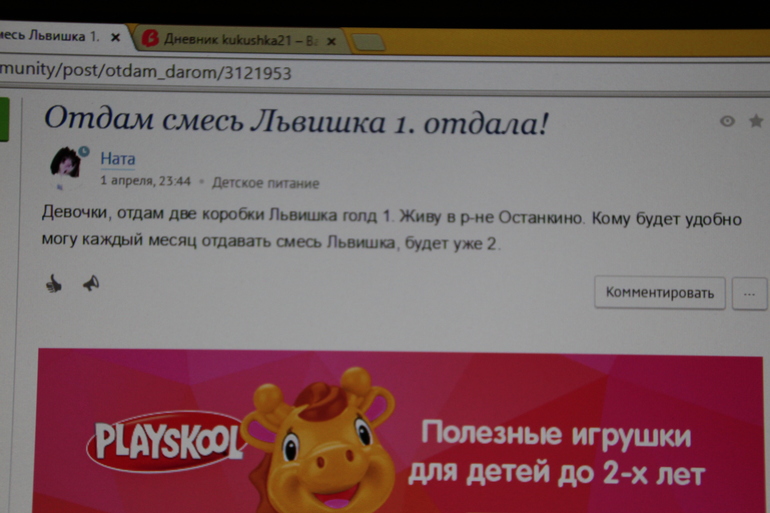
Task: Toggle the star favorite icon
Action: coord(755,121)
